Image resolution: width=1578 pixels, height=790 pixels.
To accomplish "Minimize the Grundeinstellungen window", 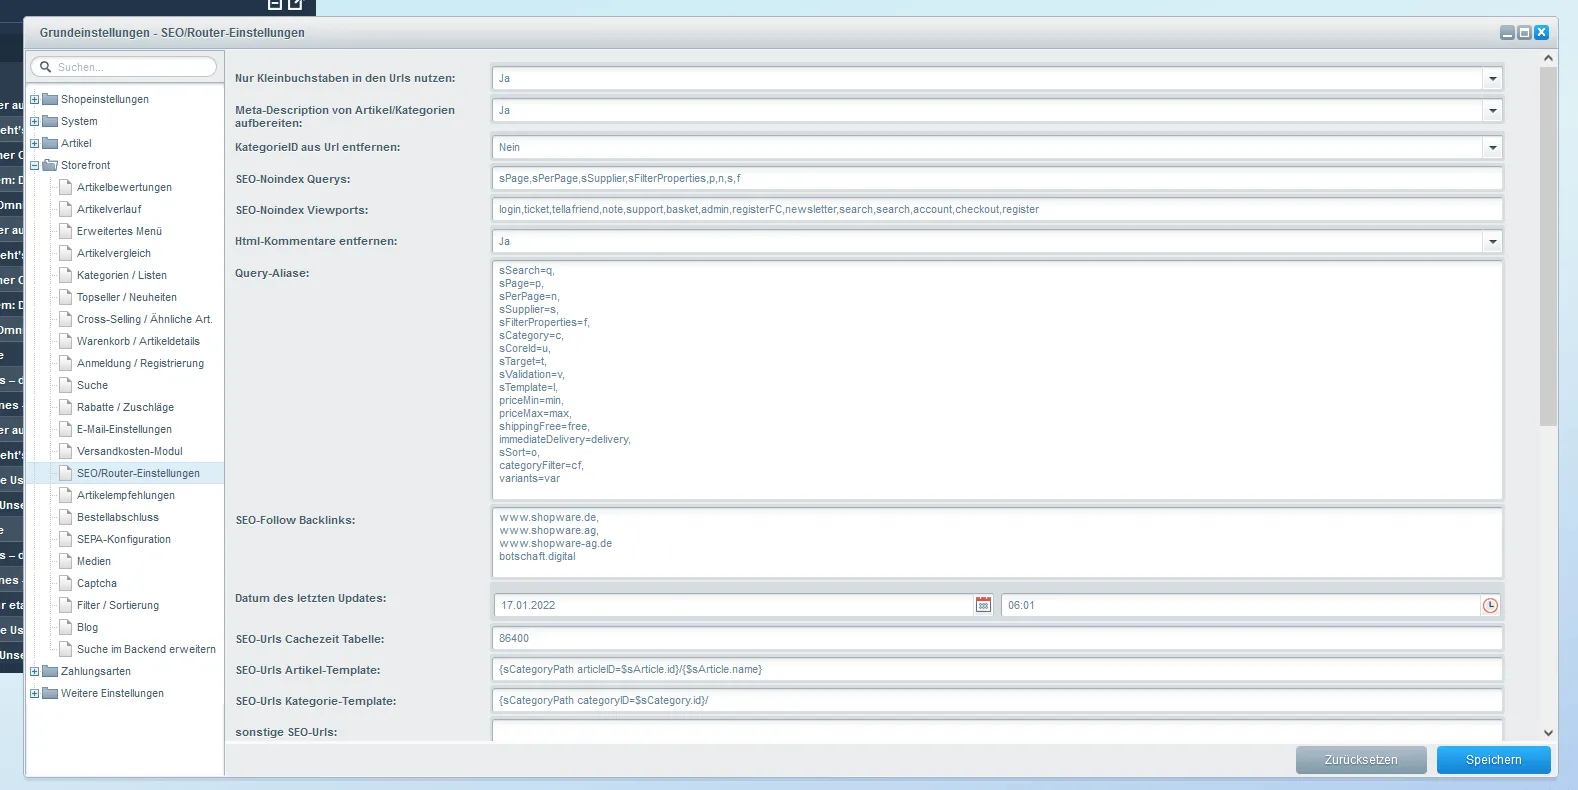I will pyautogui.click(x=1507, y=33).
